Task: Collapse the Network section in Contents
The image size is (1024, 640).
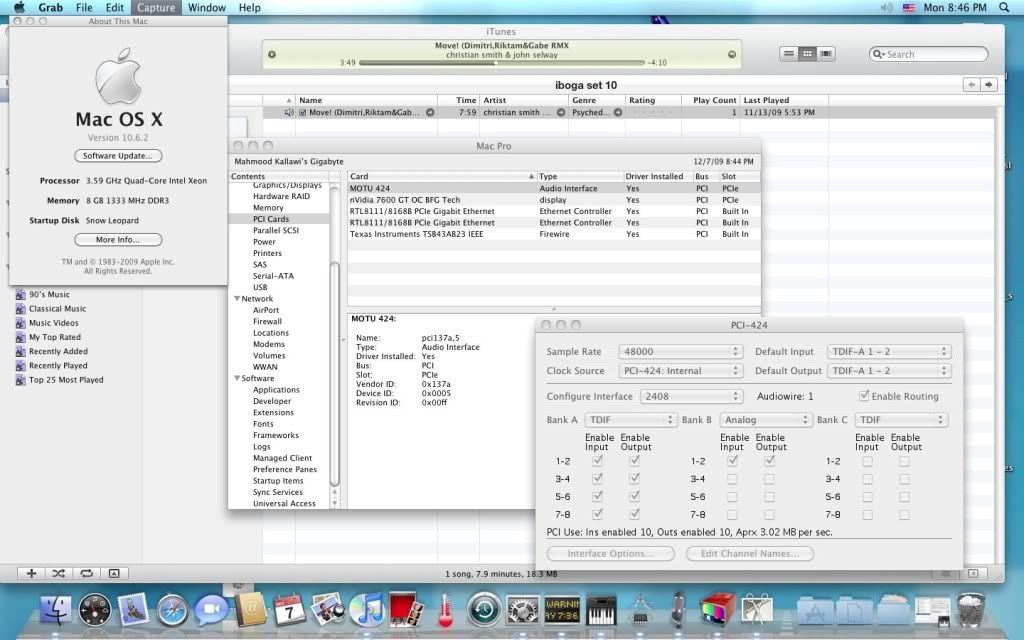Action: [x=238, y=299]
